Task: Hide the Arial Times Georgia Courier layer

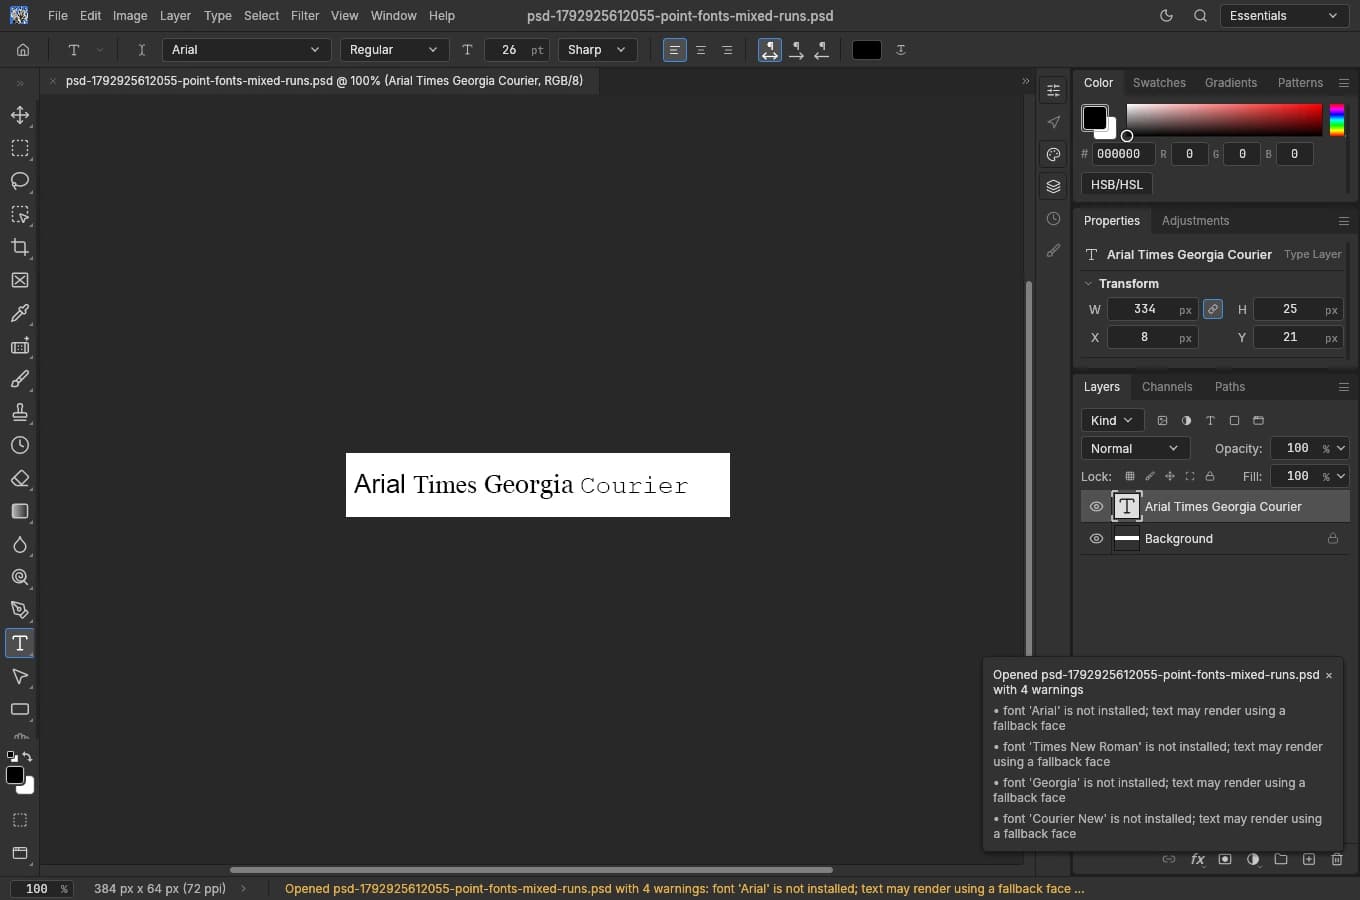Action: 1096,507
